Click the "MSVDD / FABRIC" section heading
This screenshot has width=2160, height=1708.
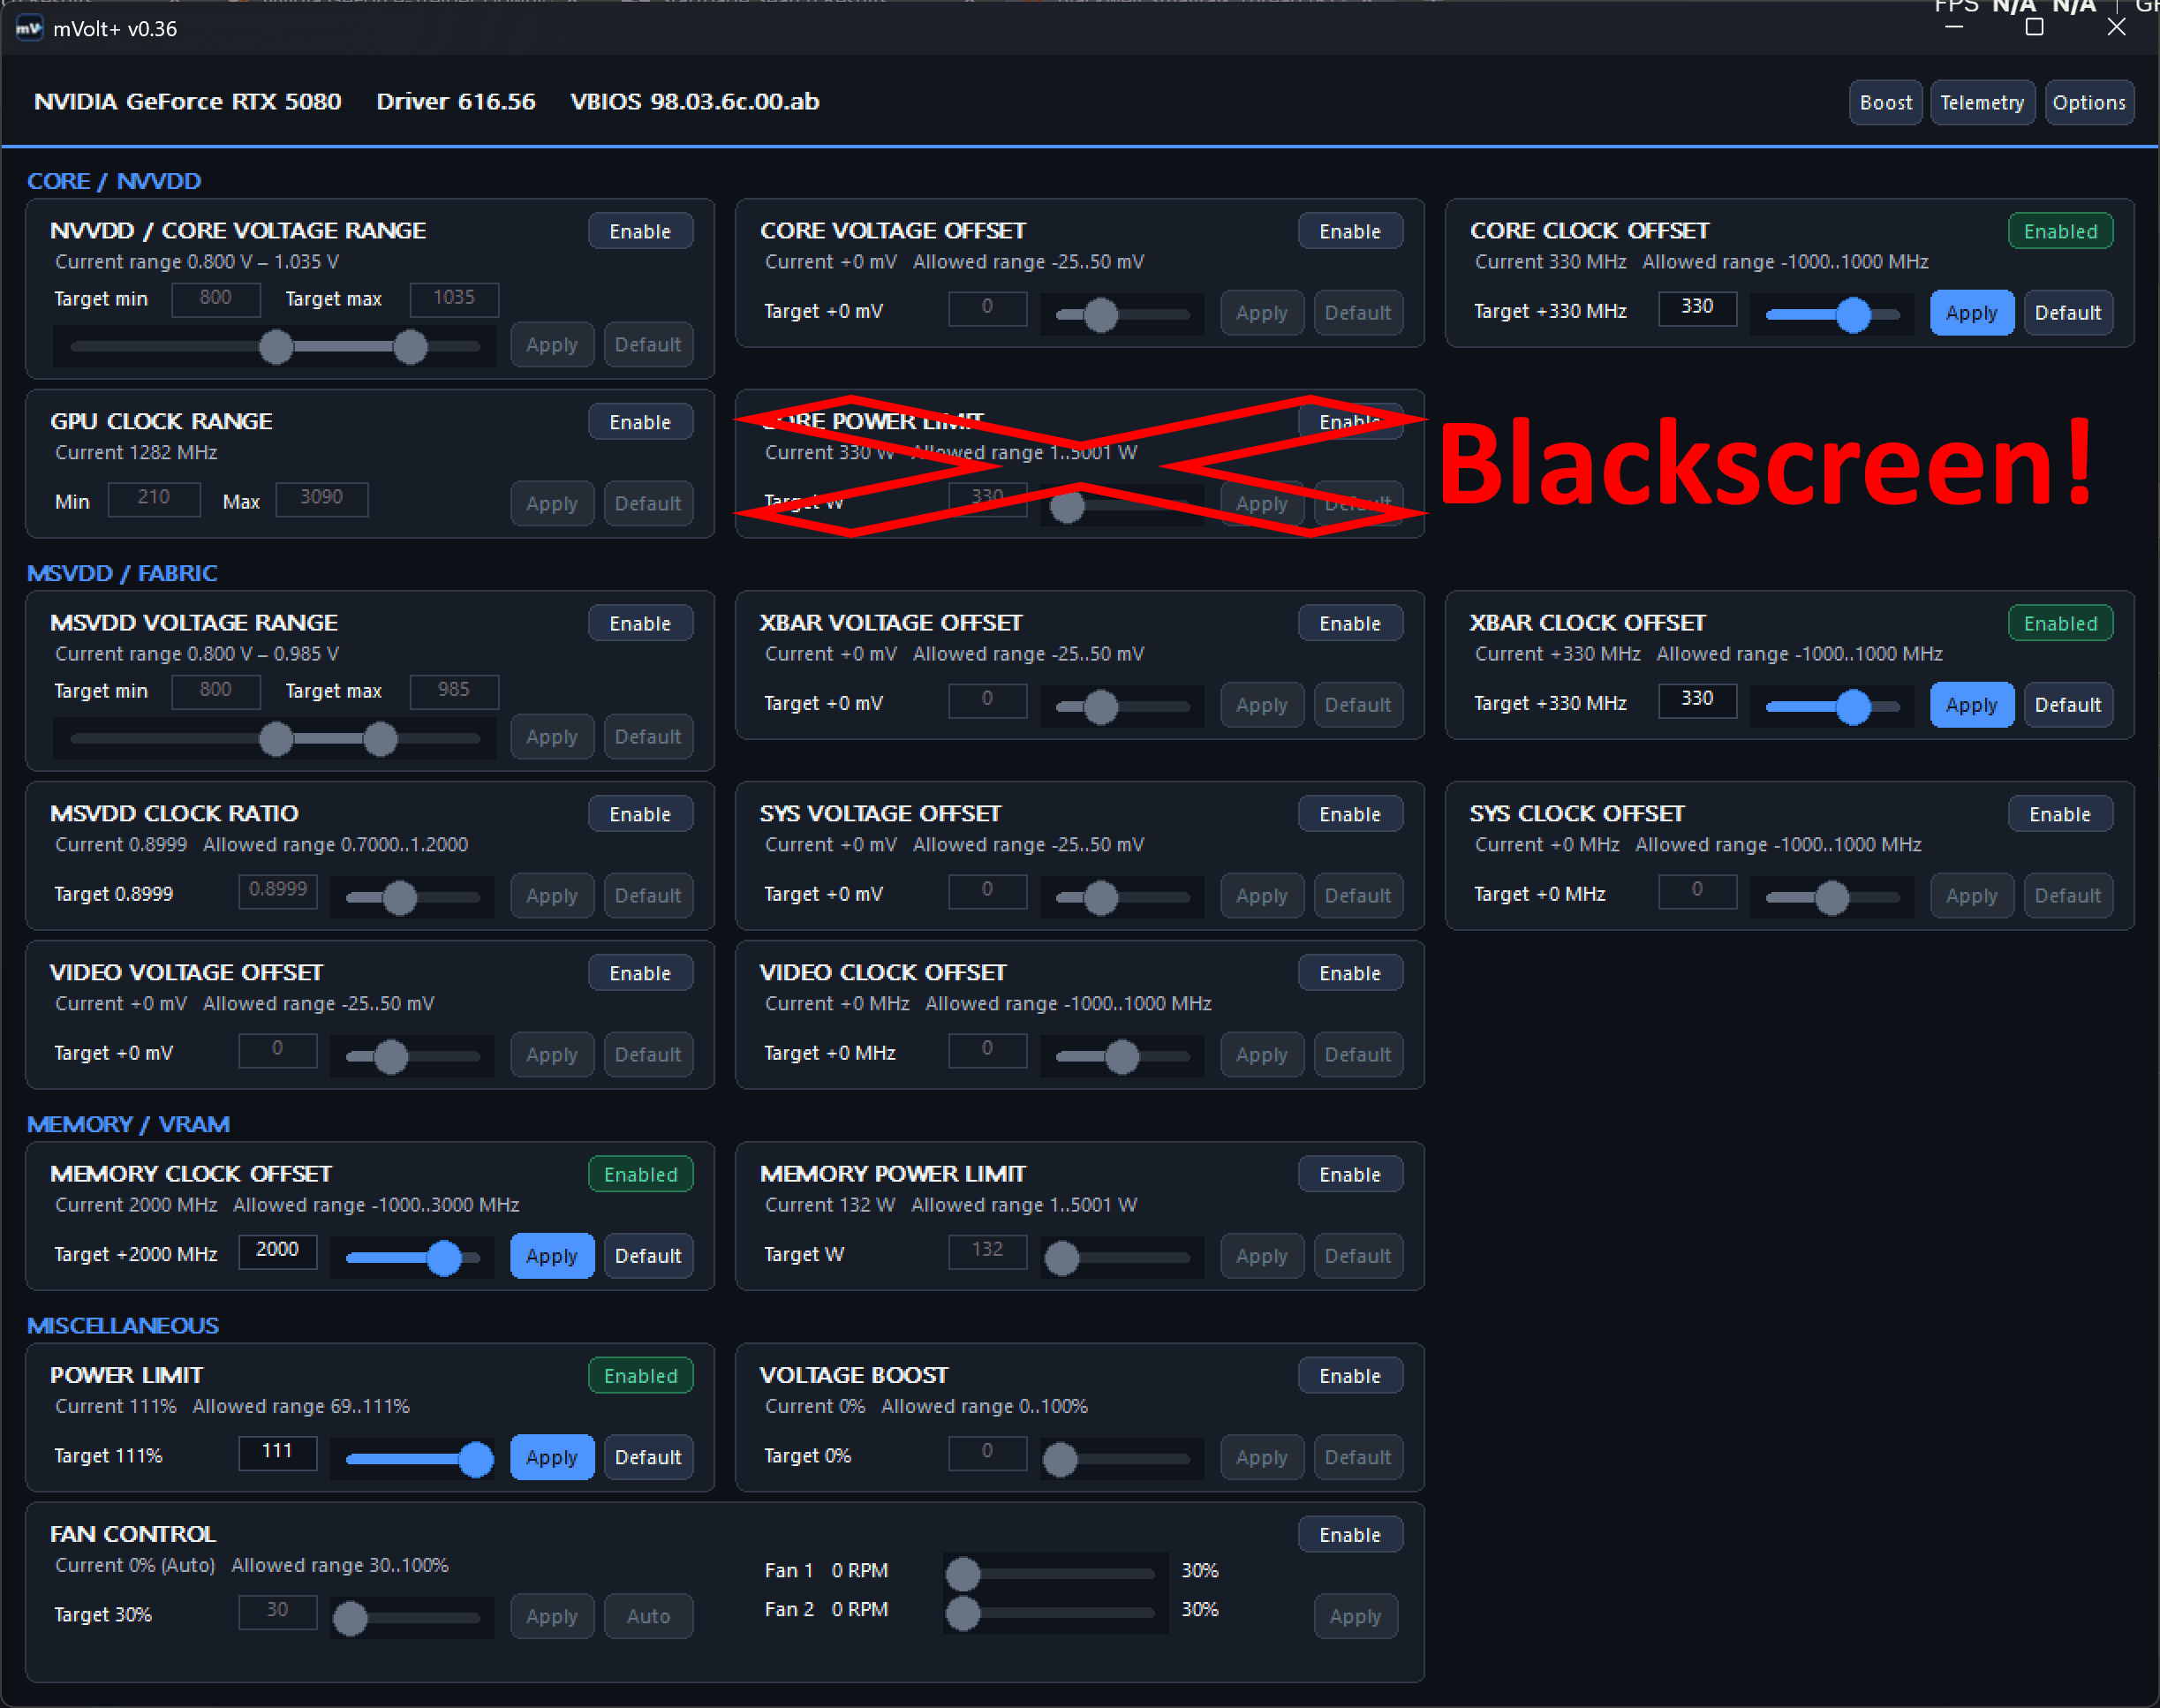122,573
